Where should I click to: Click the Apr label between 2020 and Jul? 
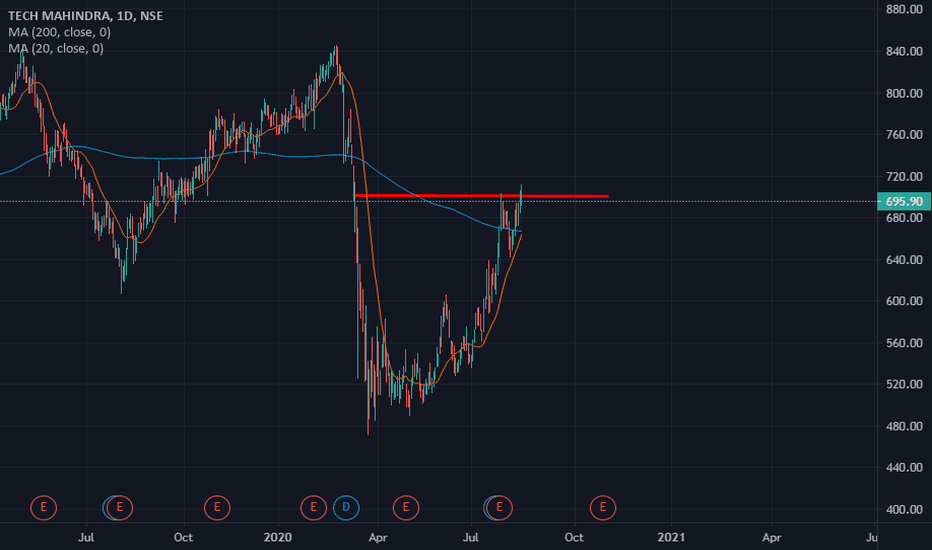coord(377,538)
